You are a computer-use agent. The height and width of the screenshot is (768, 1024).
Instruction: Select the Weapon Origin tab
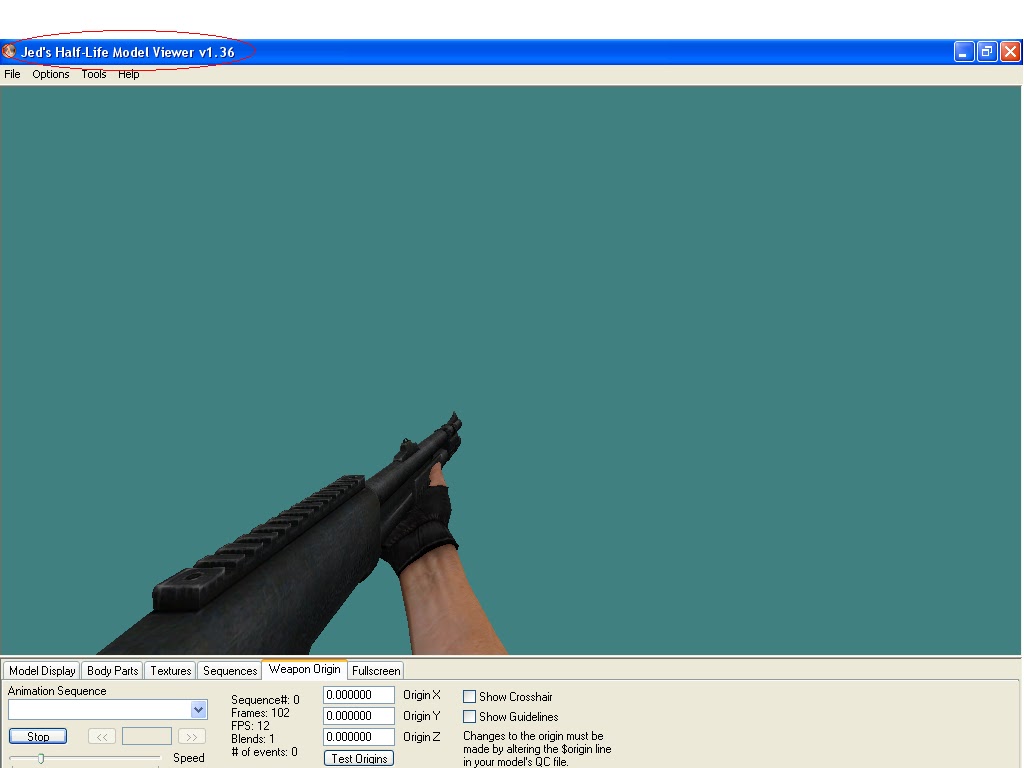point(304,669)
